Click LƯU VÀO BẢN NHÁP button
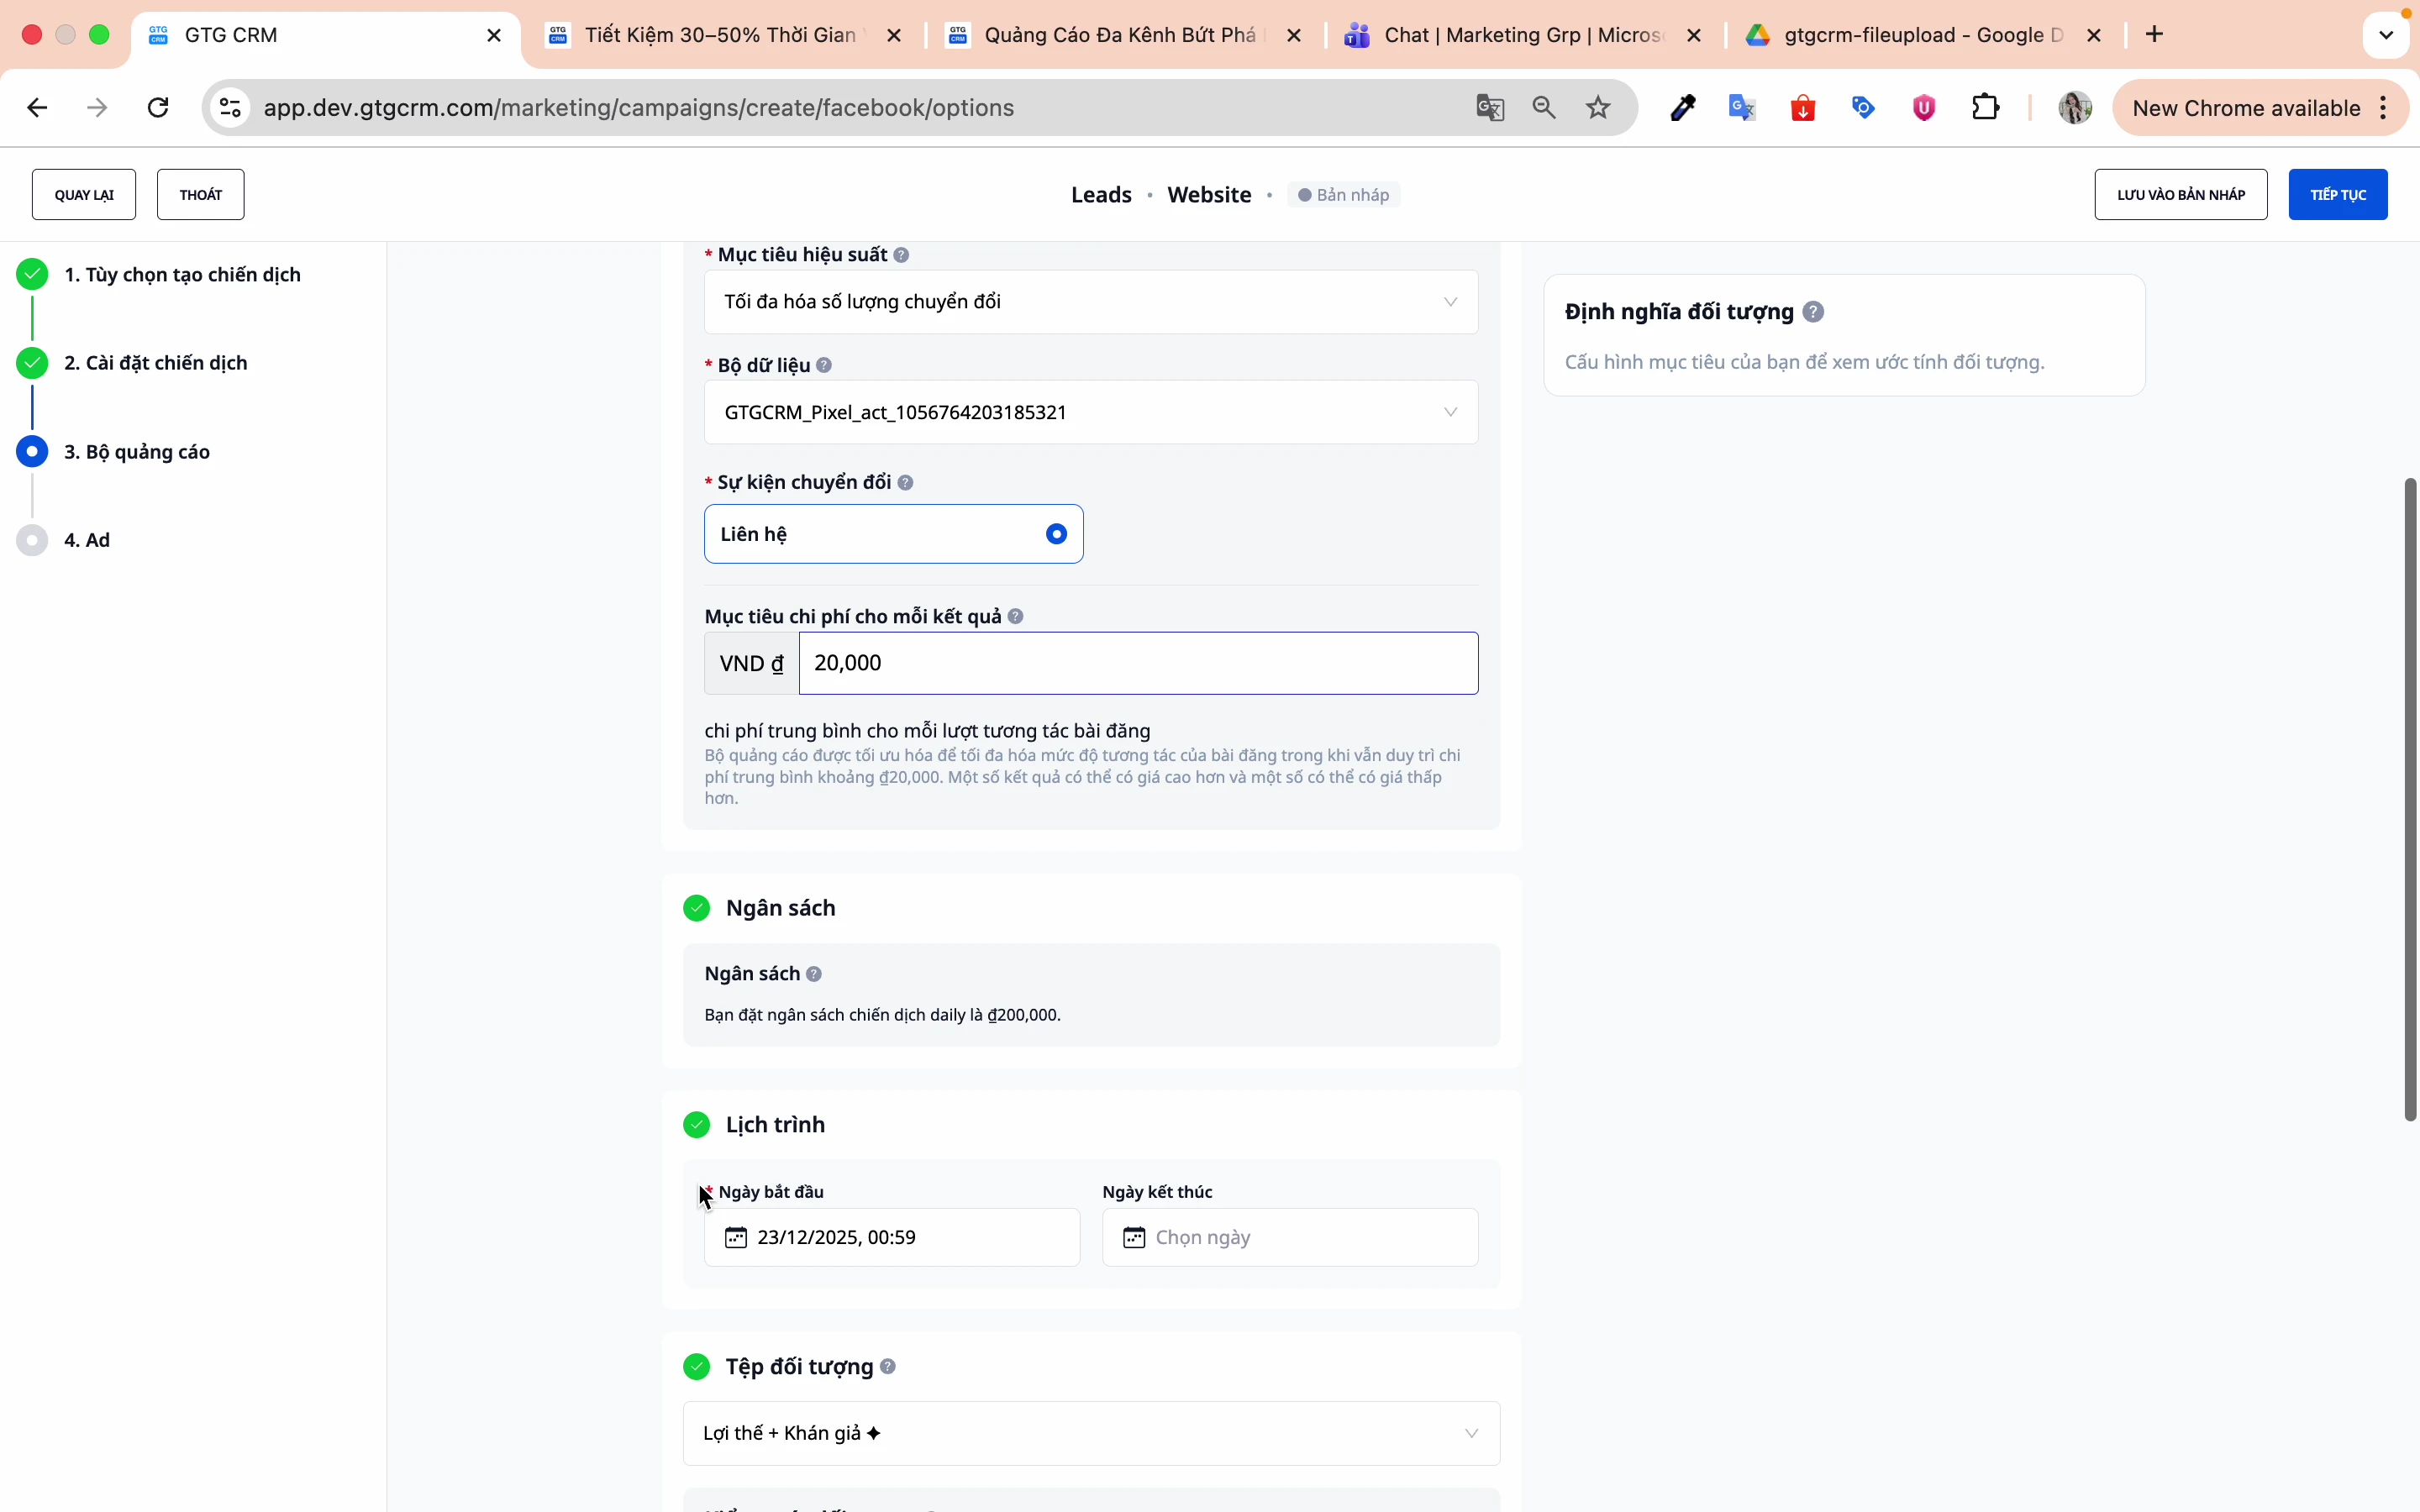 point(2180,195)
